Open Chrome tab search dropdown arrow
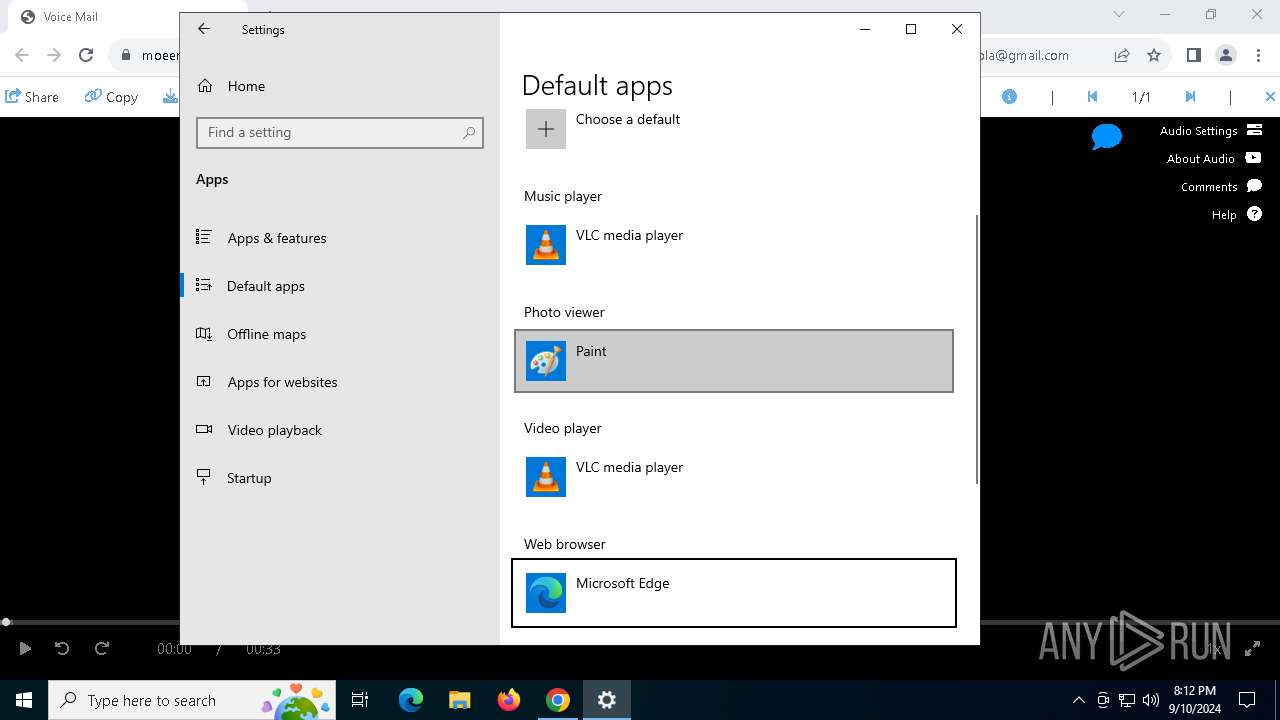This screenshot has height=720, width=1280. point(1119,14)
